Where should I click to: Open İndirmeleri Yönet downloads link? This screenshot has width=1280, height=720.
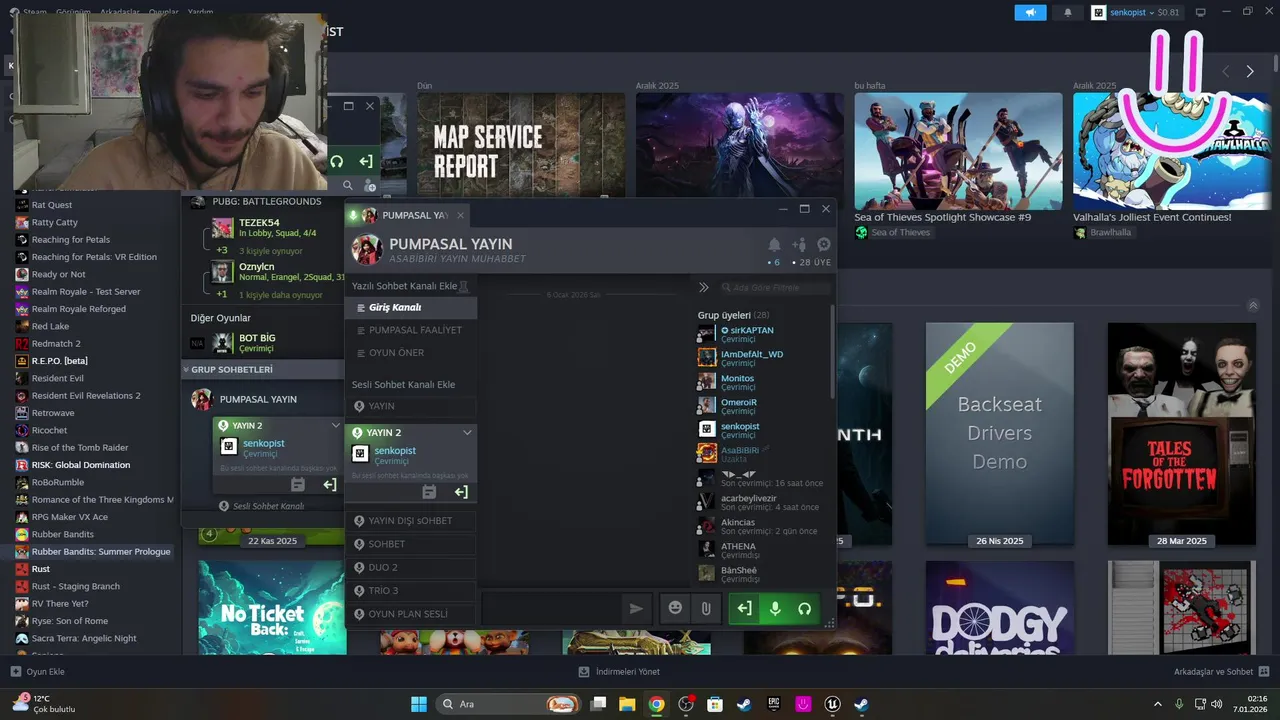(619, 672)
